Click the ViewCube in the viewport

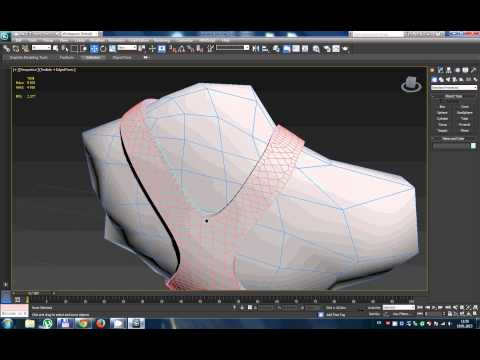(411, 84)
